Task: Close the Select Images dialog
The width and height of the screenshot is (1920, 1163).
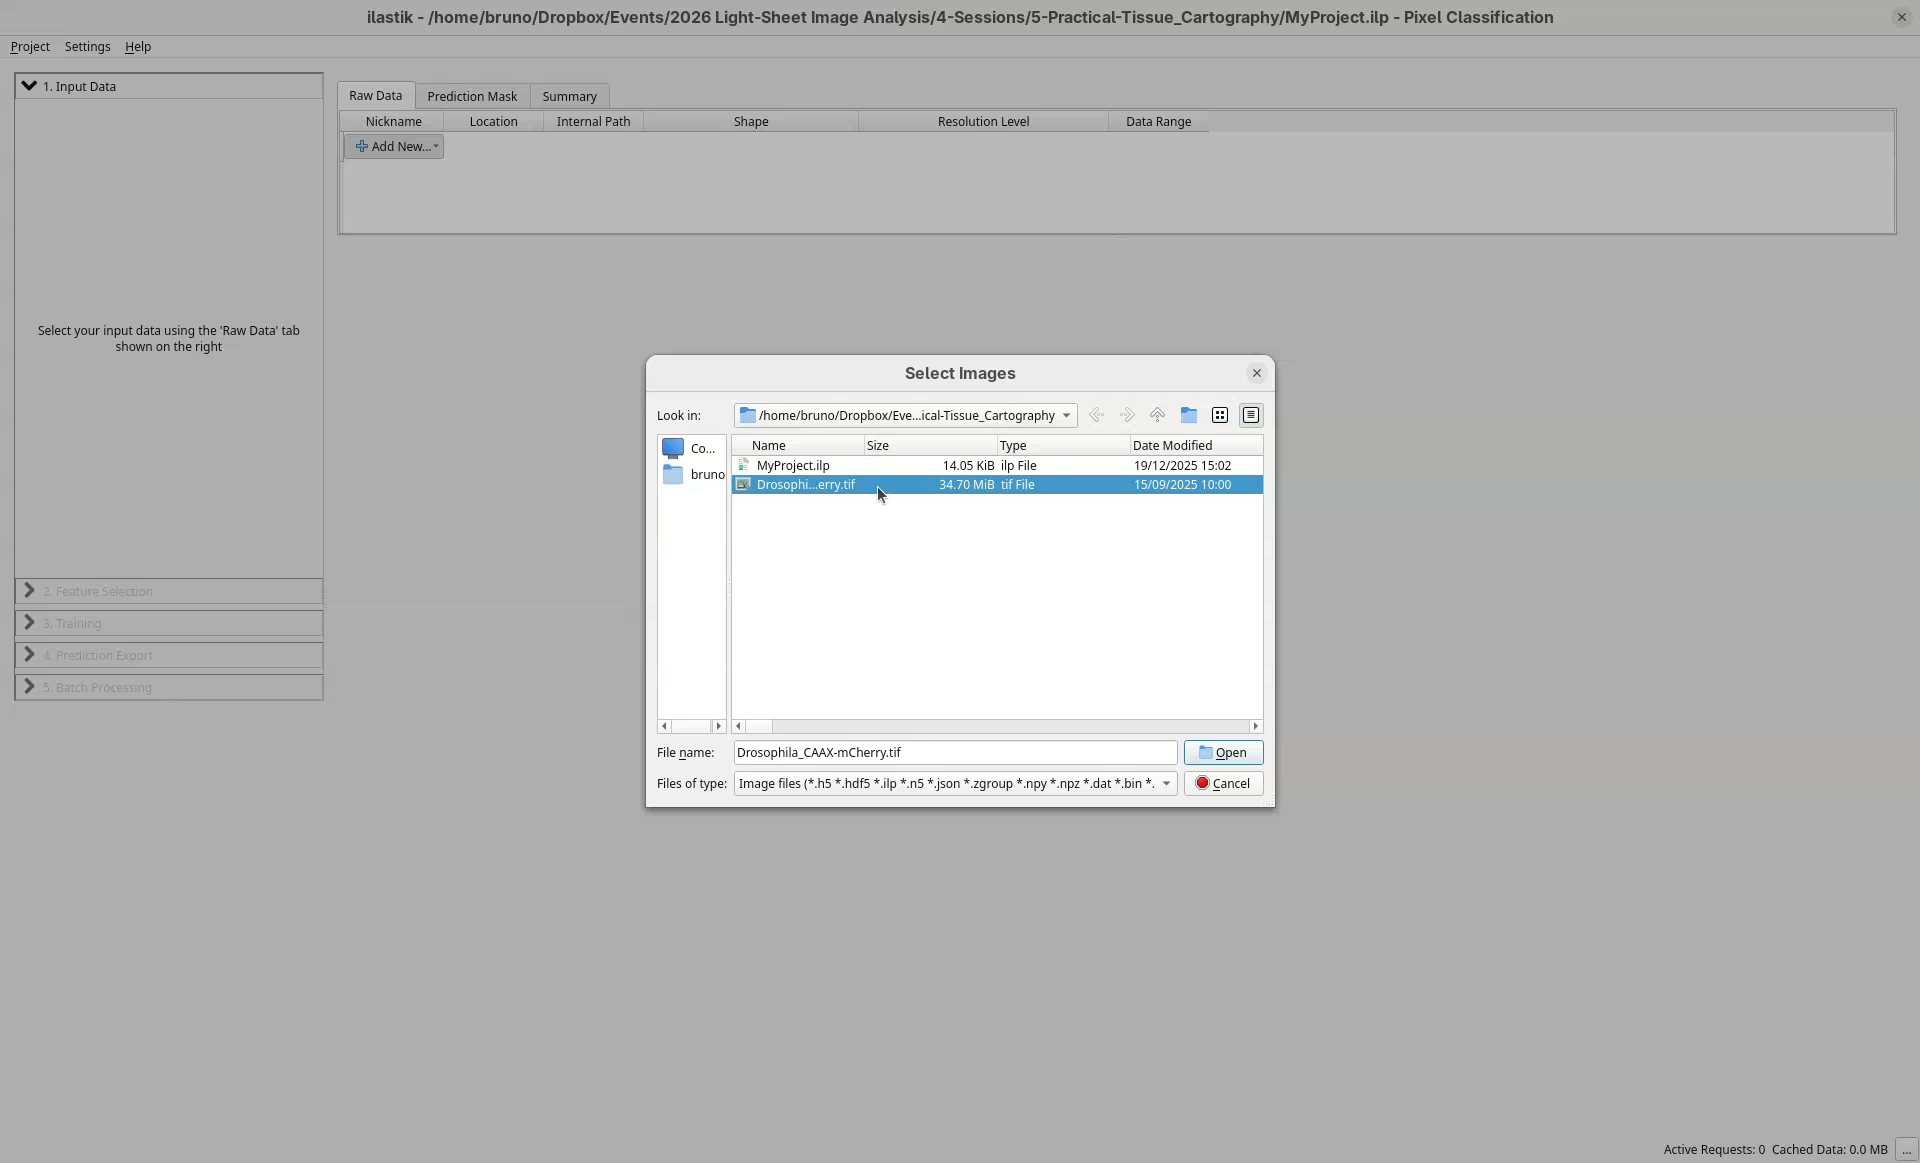Action: click(x=1256, y=373)
